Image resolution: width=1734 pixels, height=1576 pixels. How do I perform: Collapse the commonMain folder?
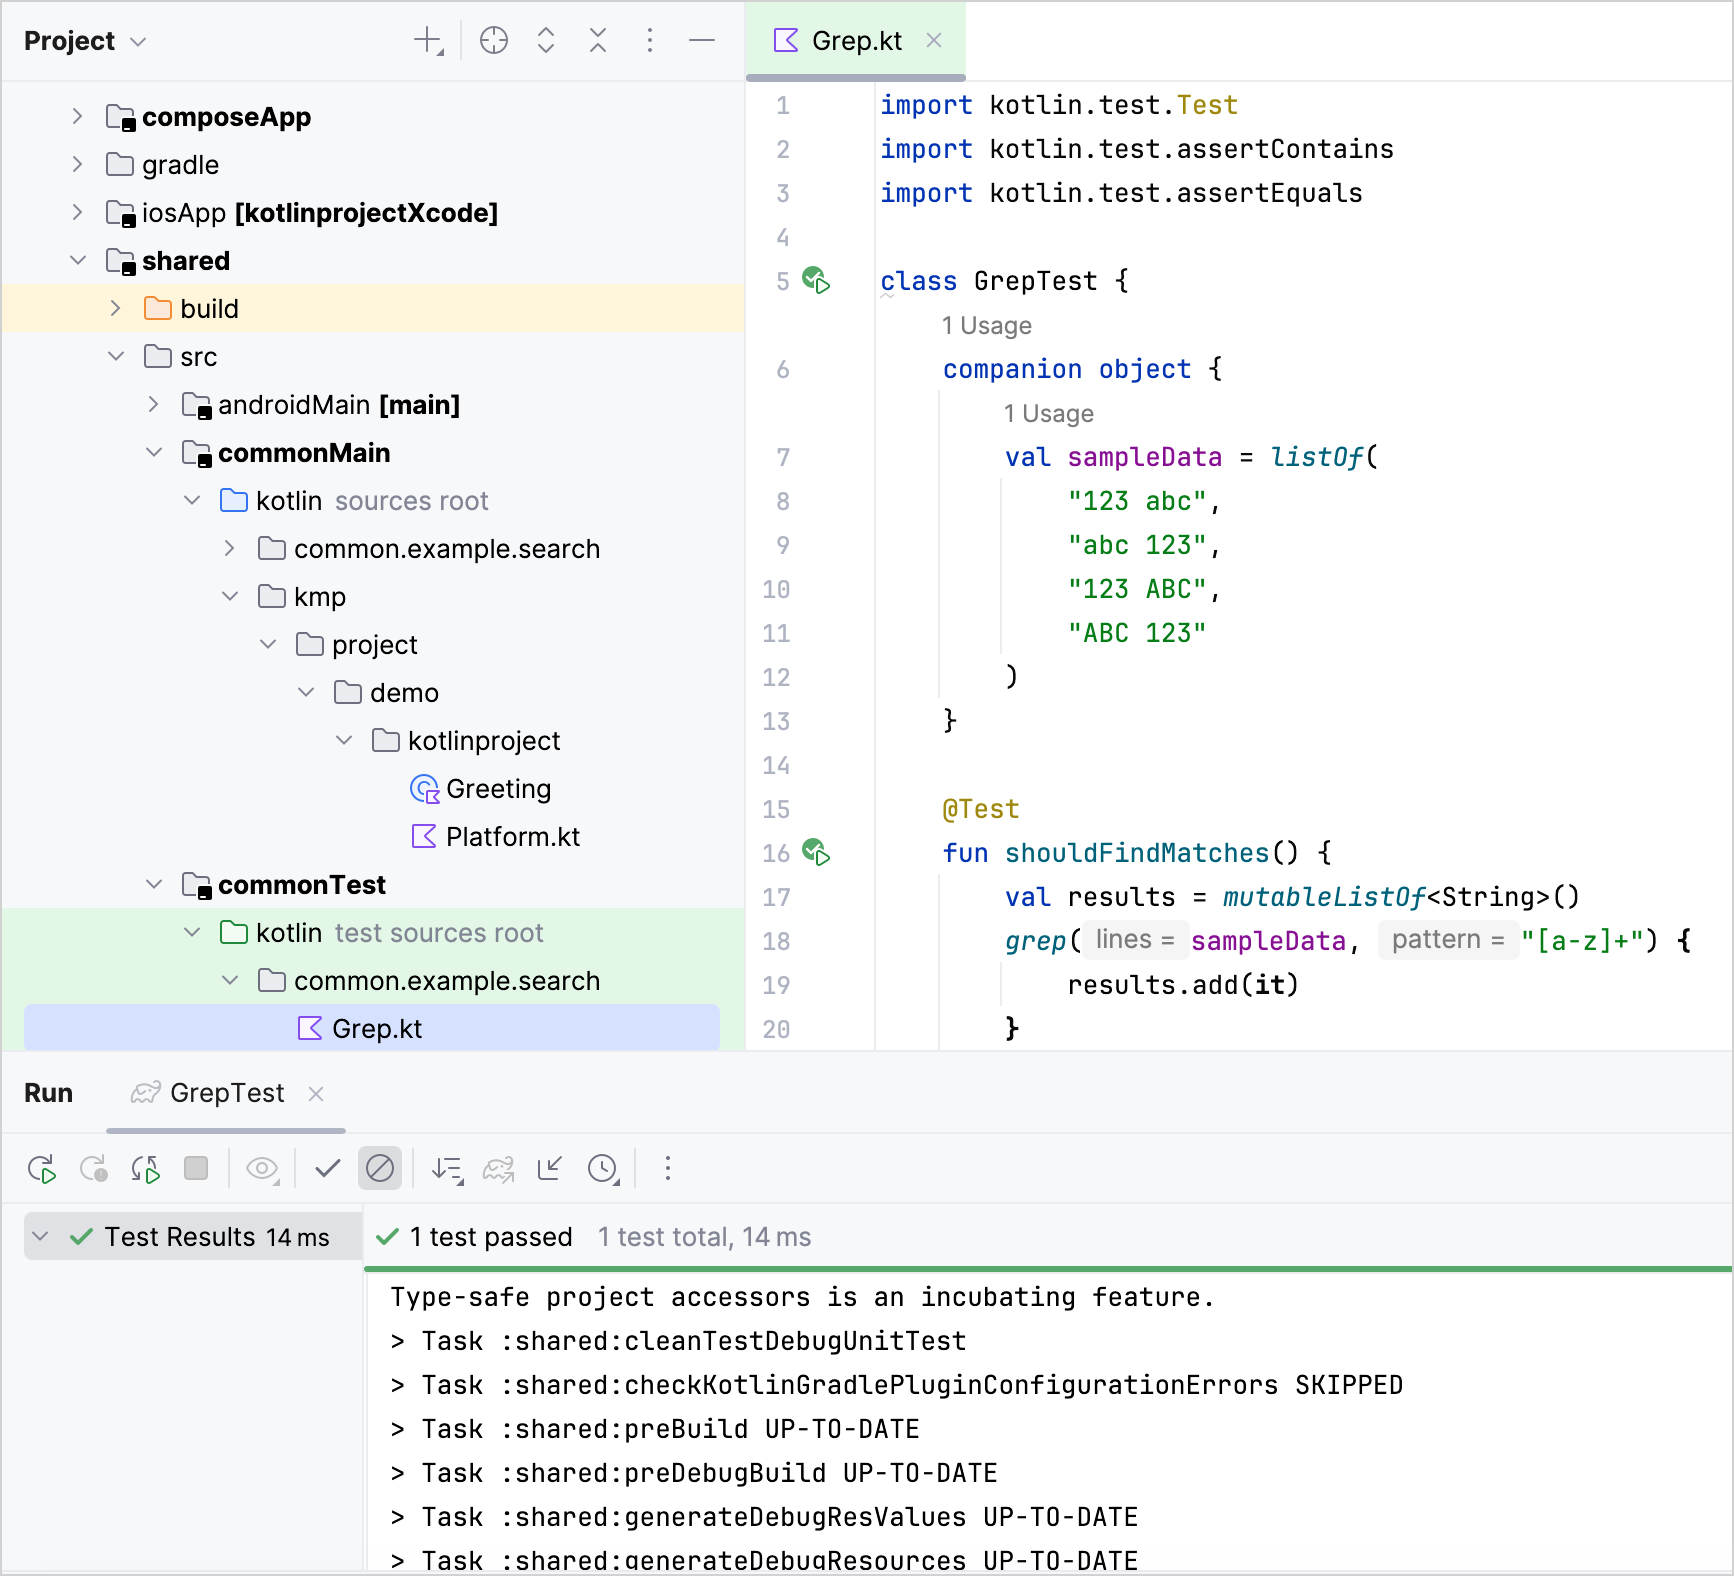coord(154,453)
